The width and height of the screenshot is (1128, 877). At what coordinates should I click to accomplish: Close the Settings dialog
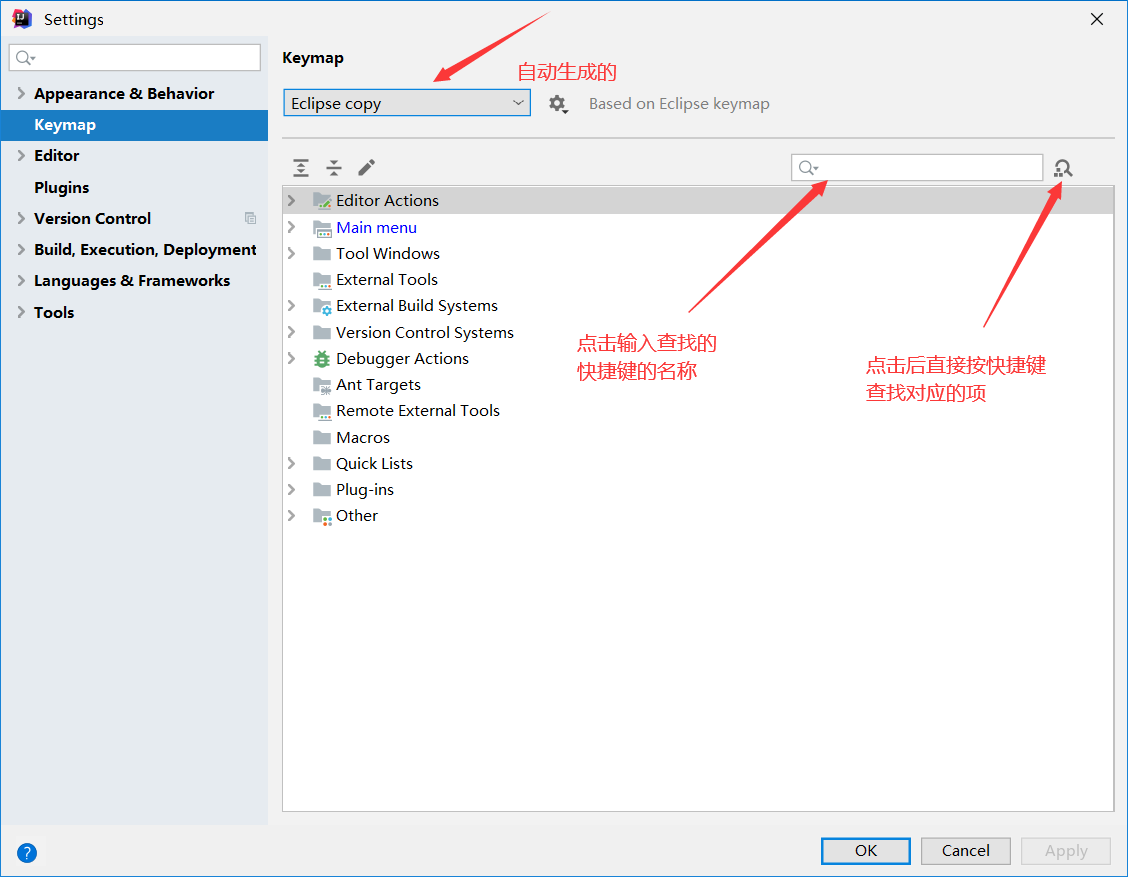pos(1097,19)
